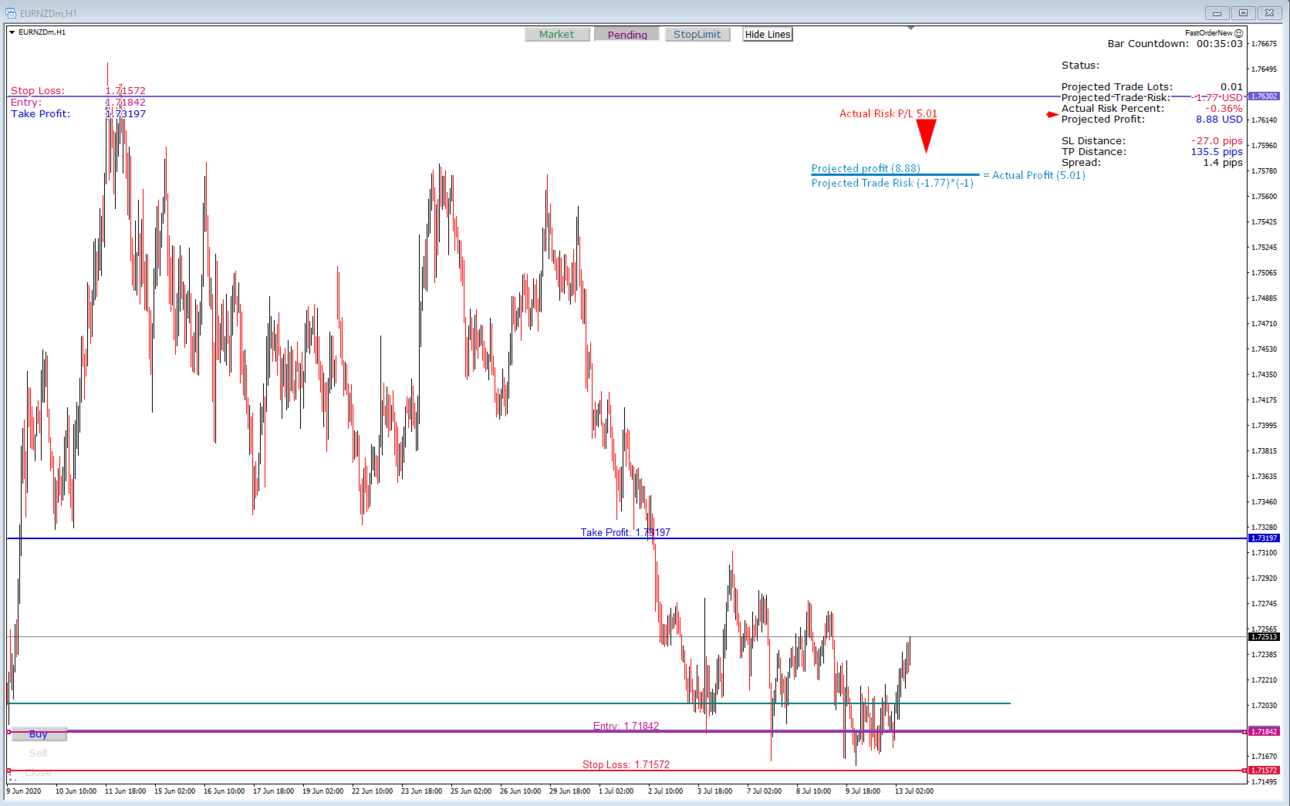Maximize the EURNZDm chart window

pyautogui.click(x=1243, y=13)
